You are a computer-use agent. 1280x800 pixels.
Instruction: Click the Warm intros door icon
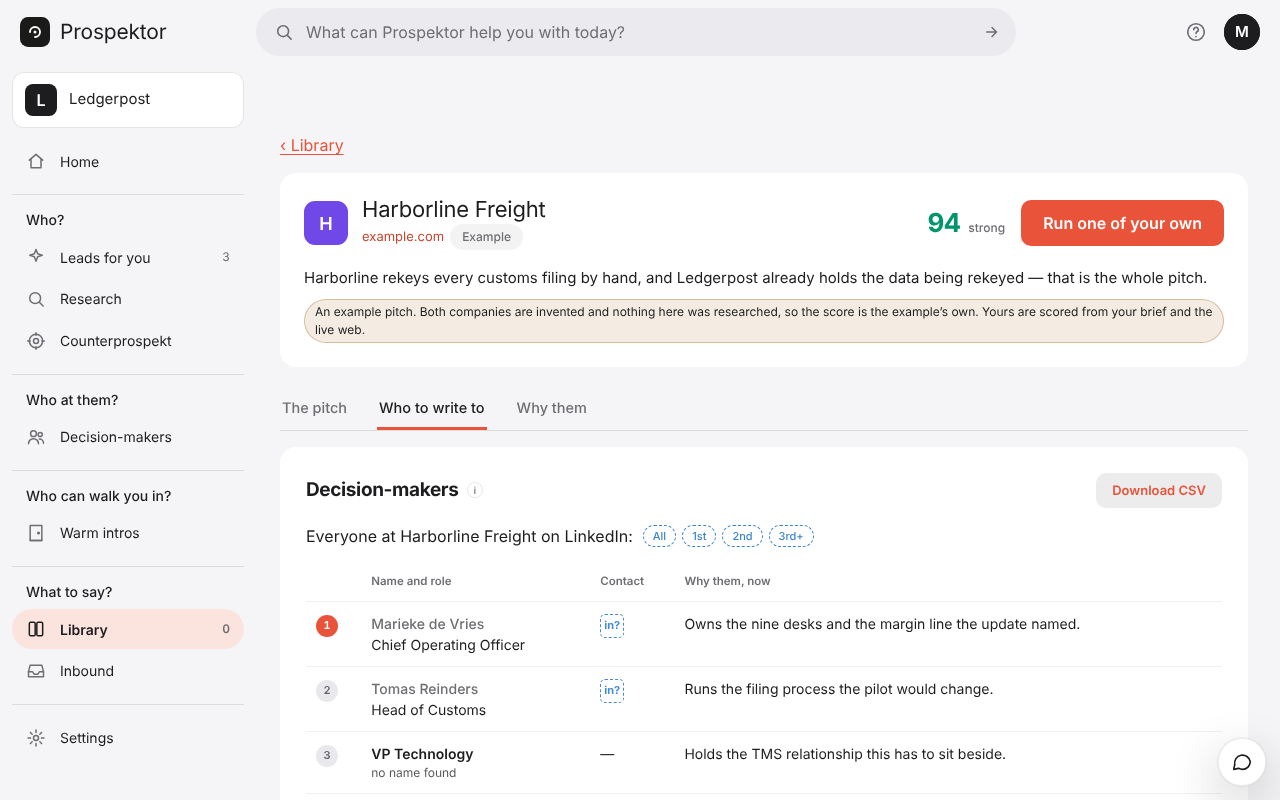(36, 533)
